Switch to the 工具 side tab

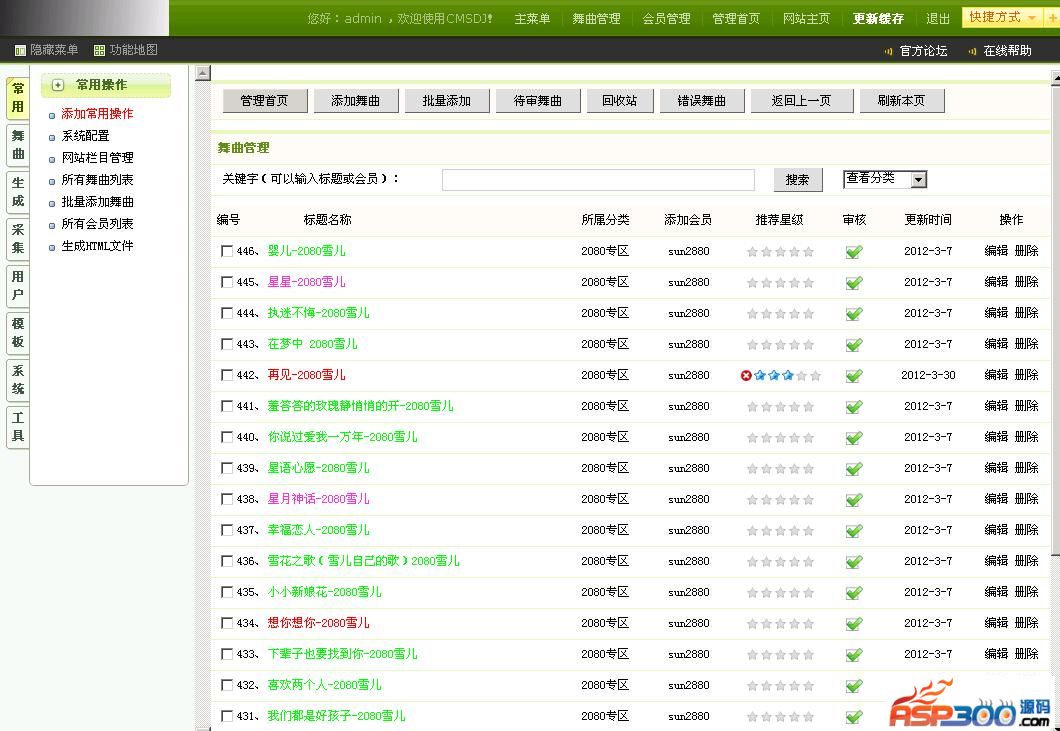pos(18,427)
